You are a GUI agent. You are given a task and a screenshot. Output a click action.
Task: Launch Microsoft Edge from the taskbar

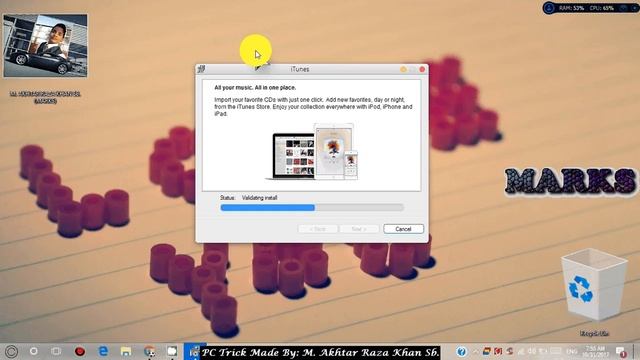tap(103, 351)
